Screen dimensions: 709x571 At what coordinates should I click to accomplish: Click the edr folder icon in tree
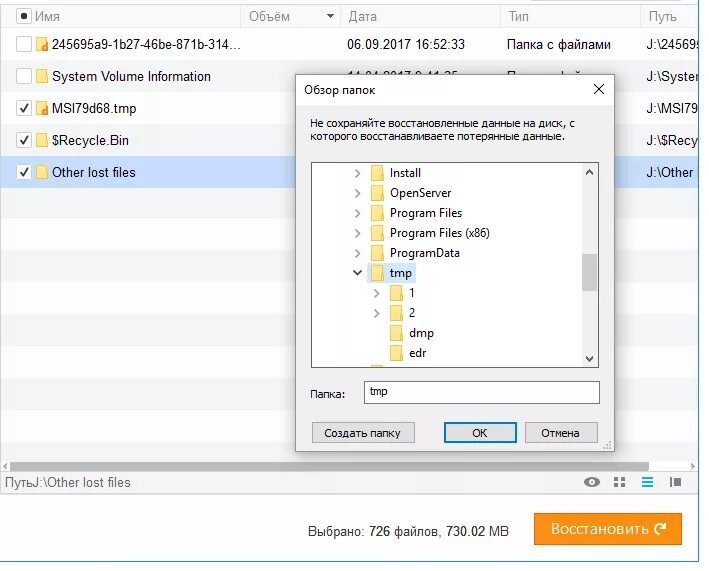coord(396,353)
